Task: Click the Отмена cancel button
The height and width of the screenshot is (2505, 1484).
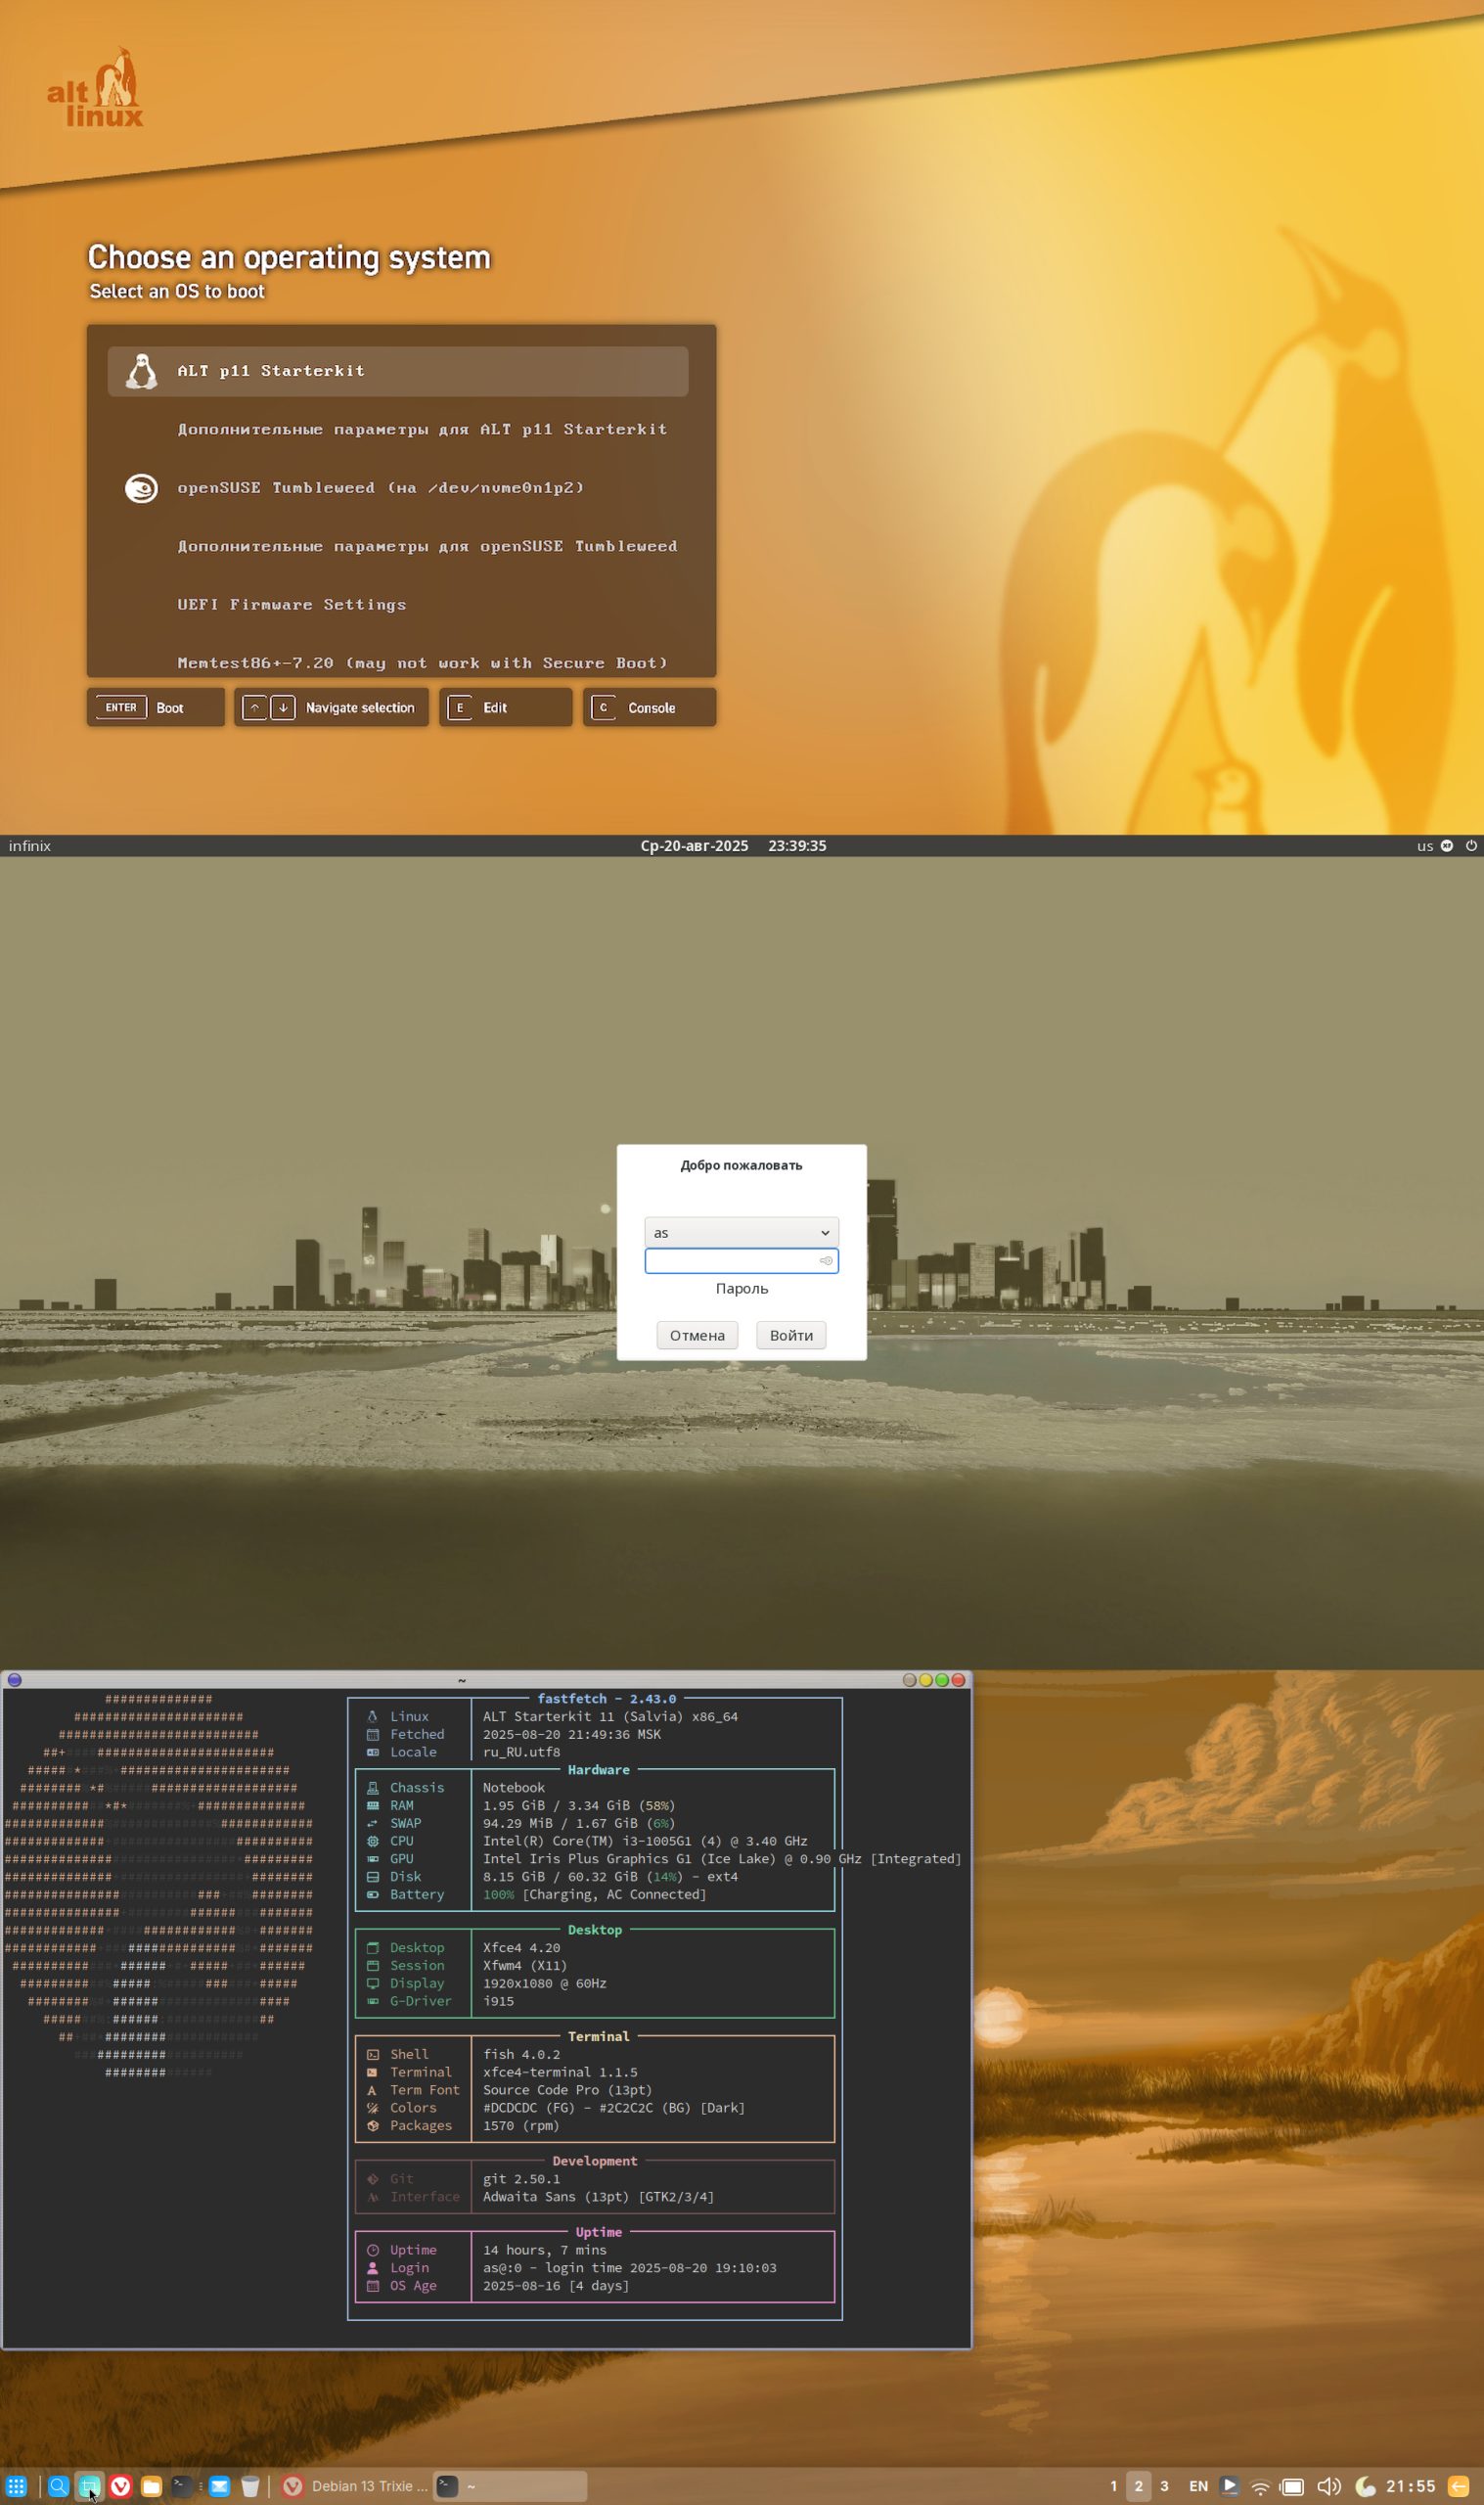Action: [697, 1335]
